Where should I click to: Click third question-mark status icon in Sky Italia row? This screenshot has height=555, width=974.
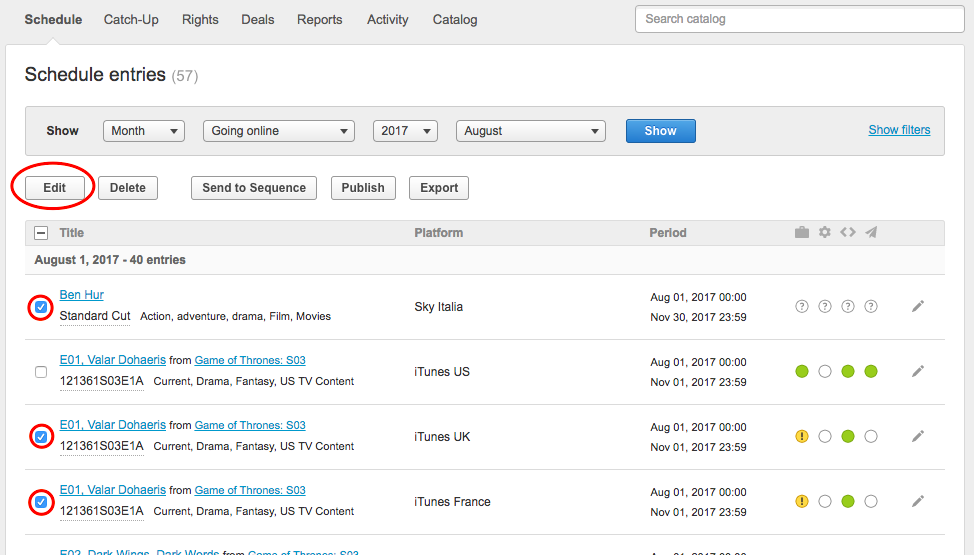[x=848, y=306]
